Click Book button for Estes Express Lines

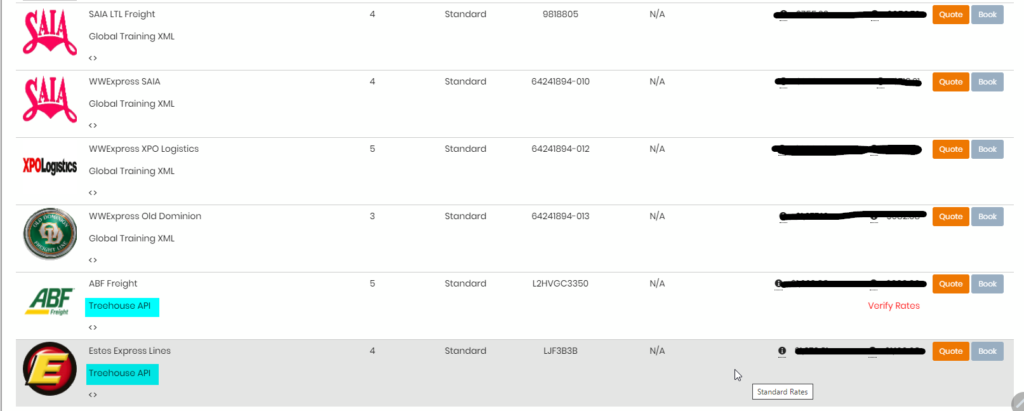click(x=987, y=351)
